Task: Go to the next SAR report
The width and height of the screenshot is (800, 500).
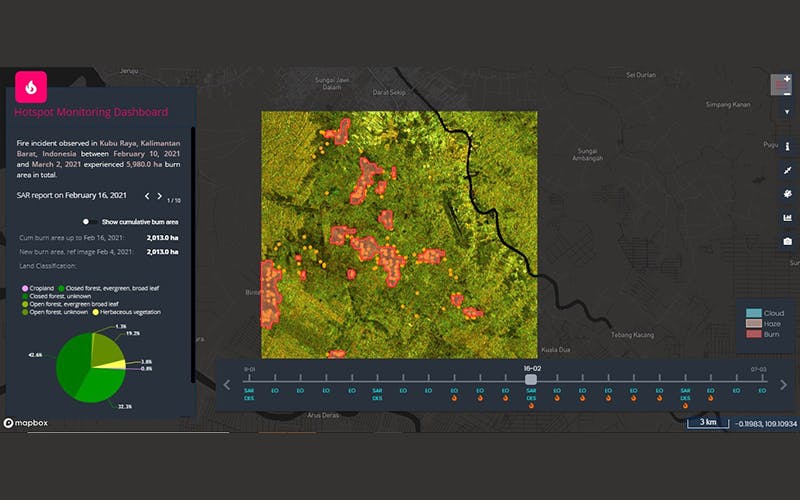Action: click(159, 196)
